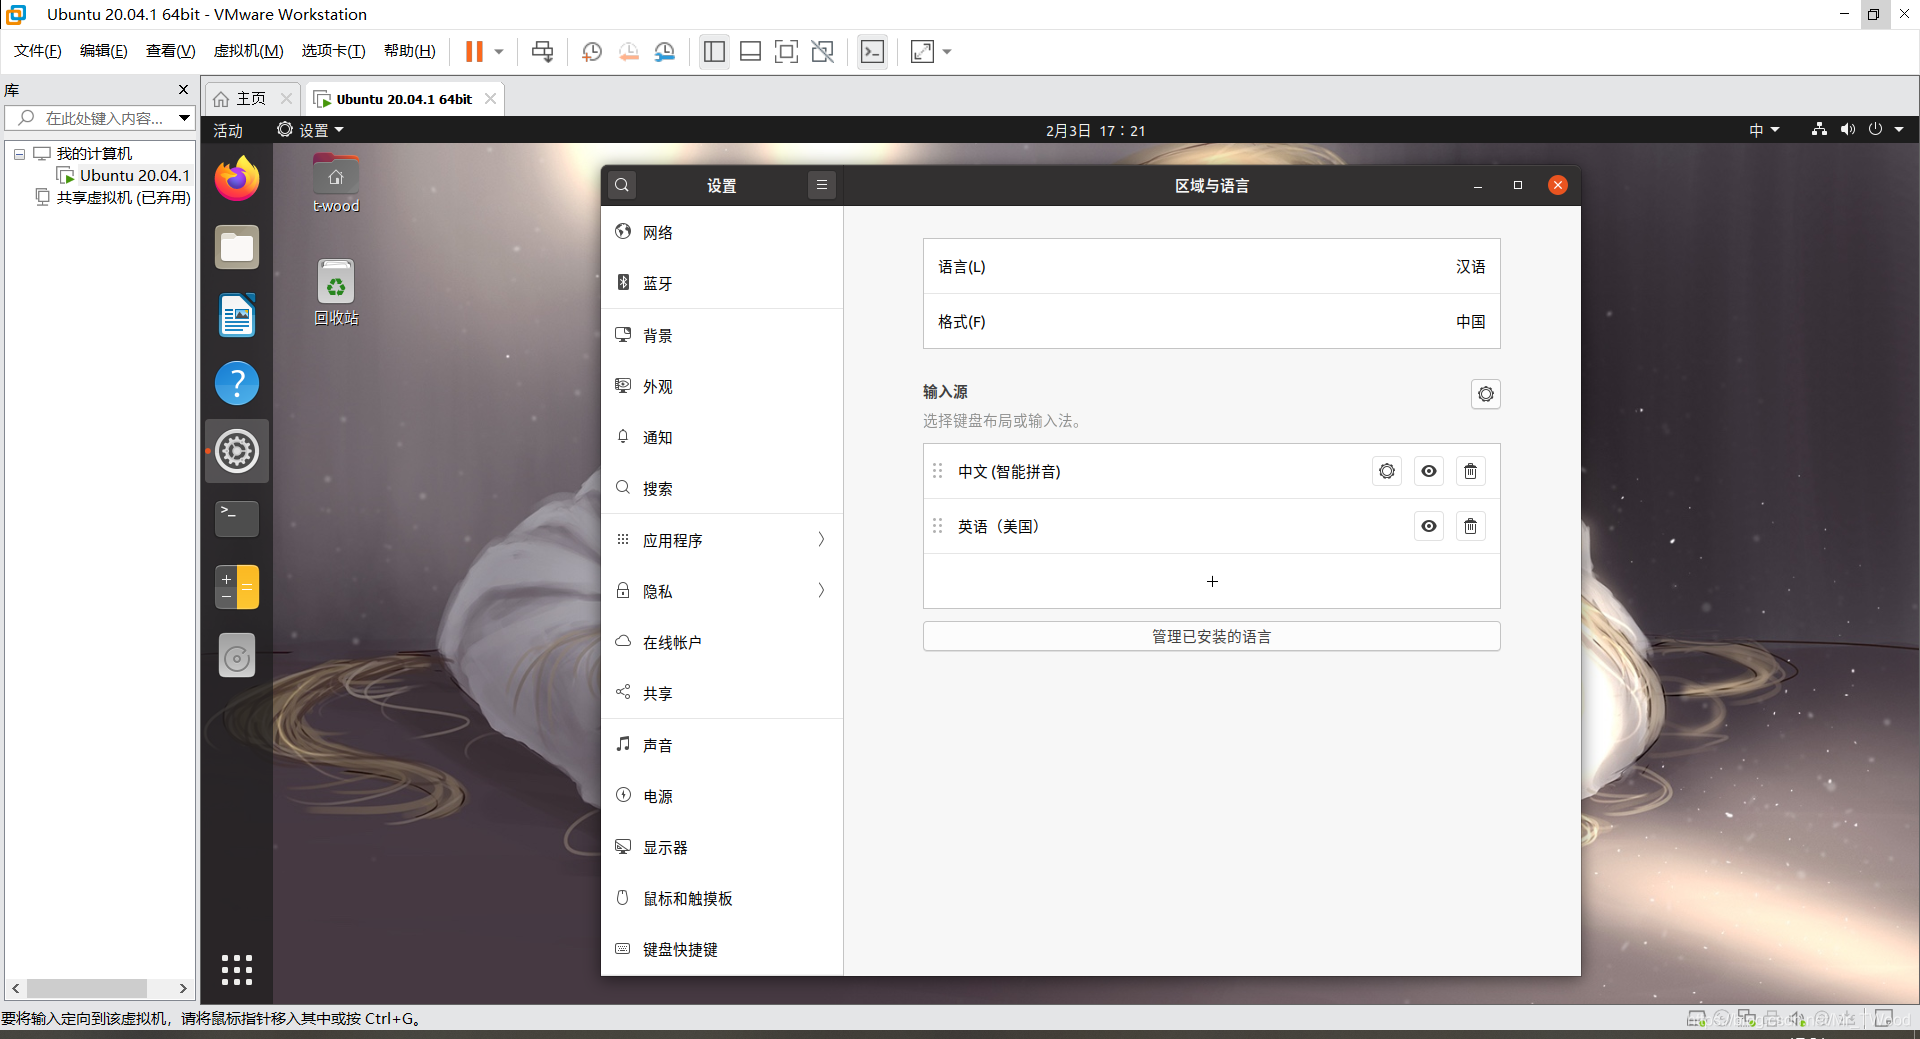This screenshot has height=1039, width=1920.
Task: Open VMware 文件(F) menu
Action: [38, 51]
